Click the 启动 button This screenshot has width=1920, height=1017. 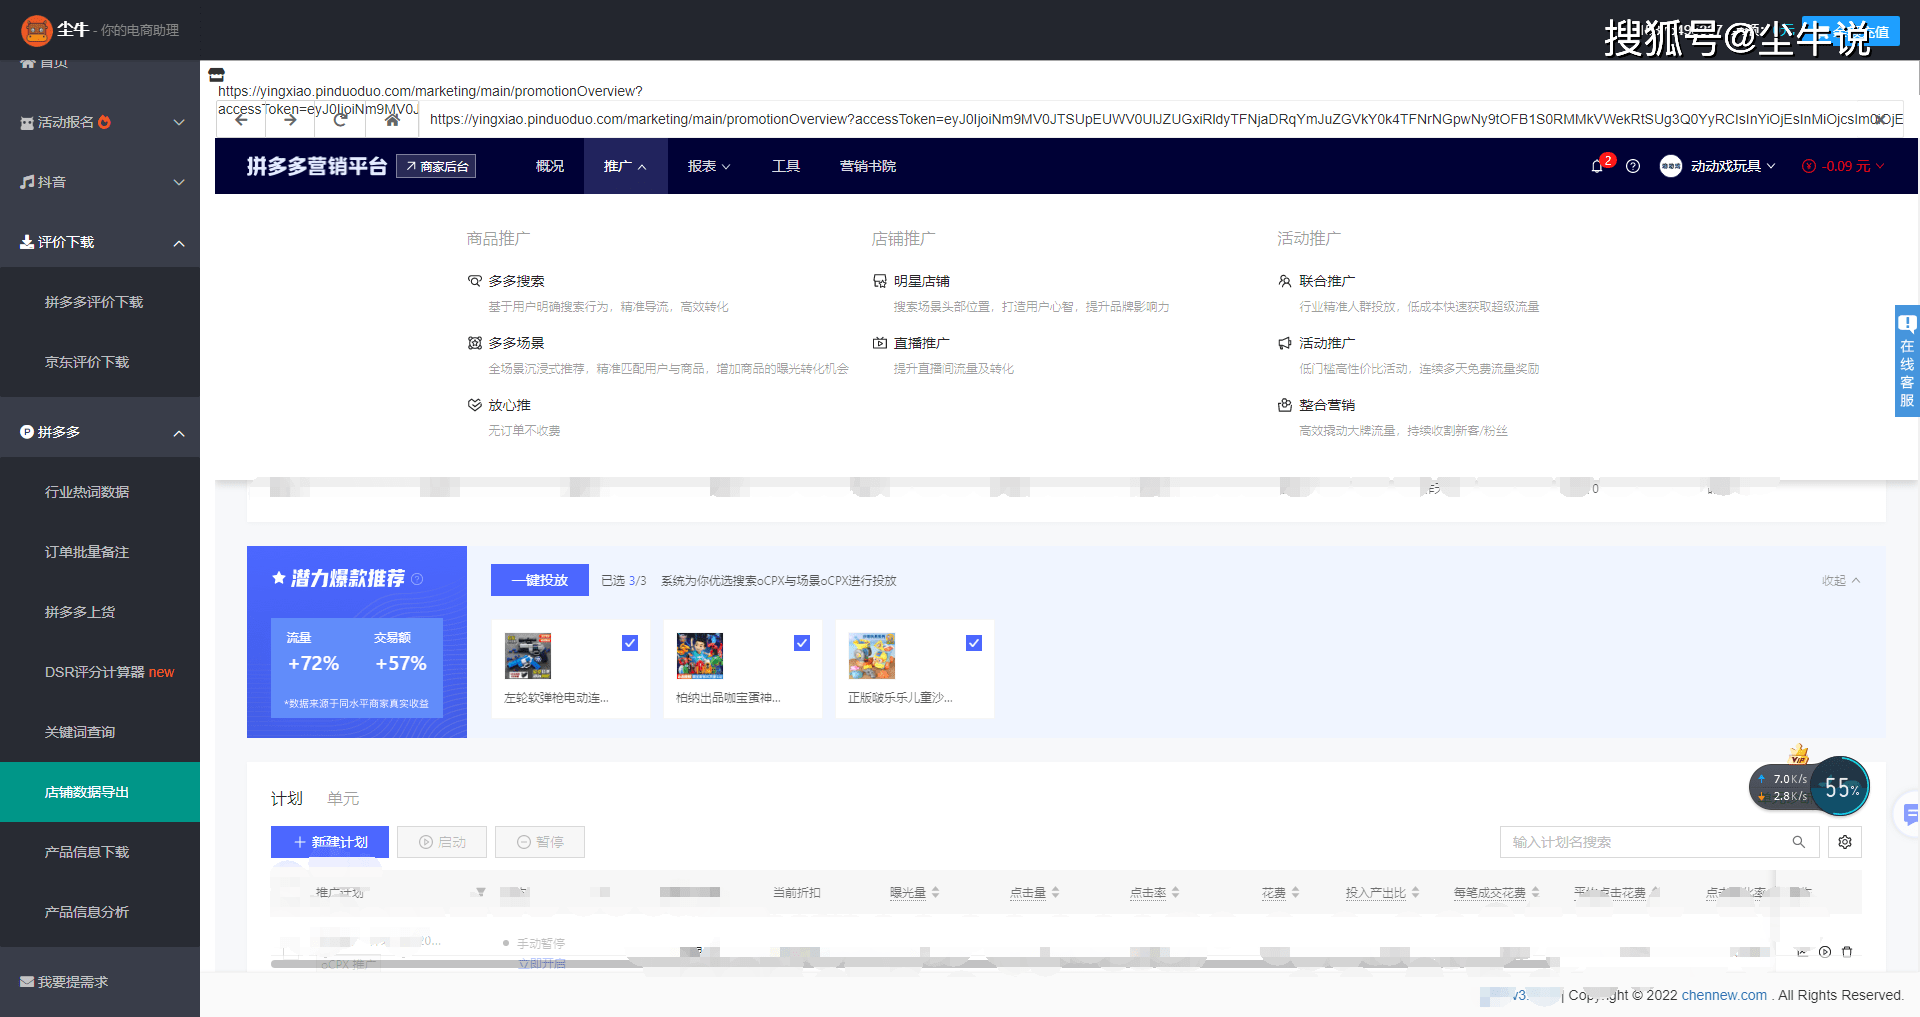tap(442, 842)
